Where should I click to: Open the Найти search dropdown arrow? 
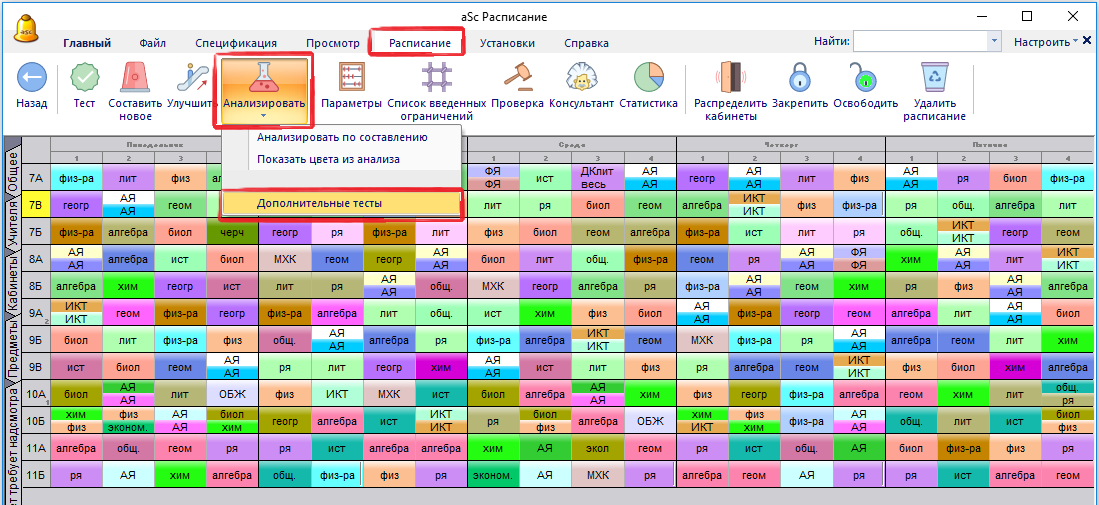(993, 41)
